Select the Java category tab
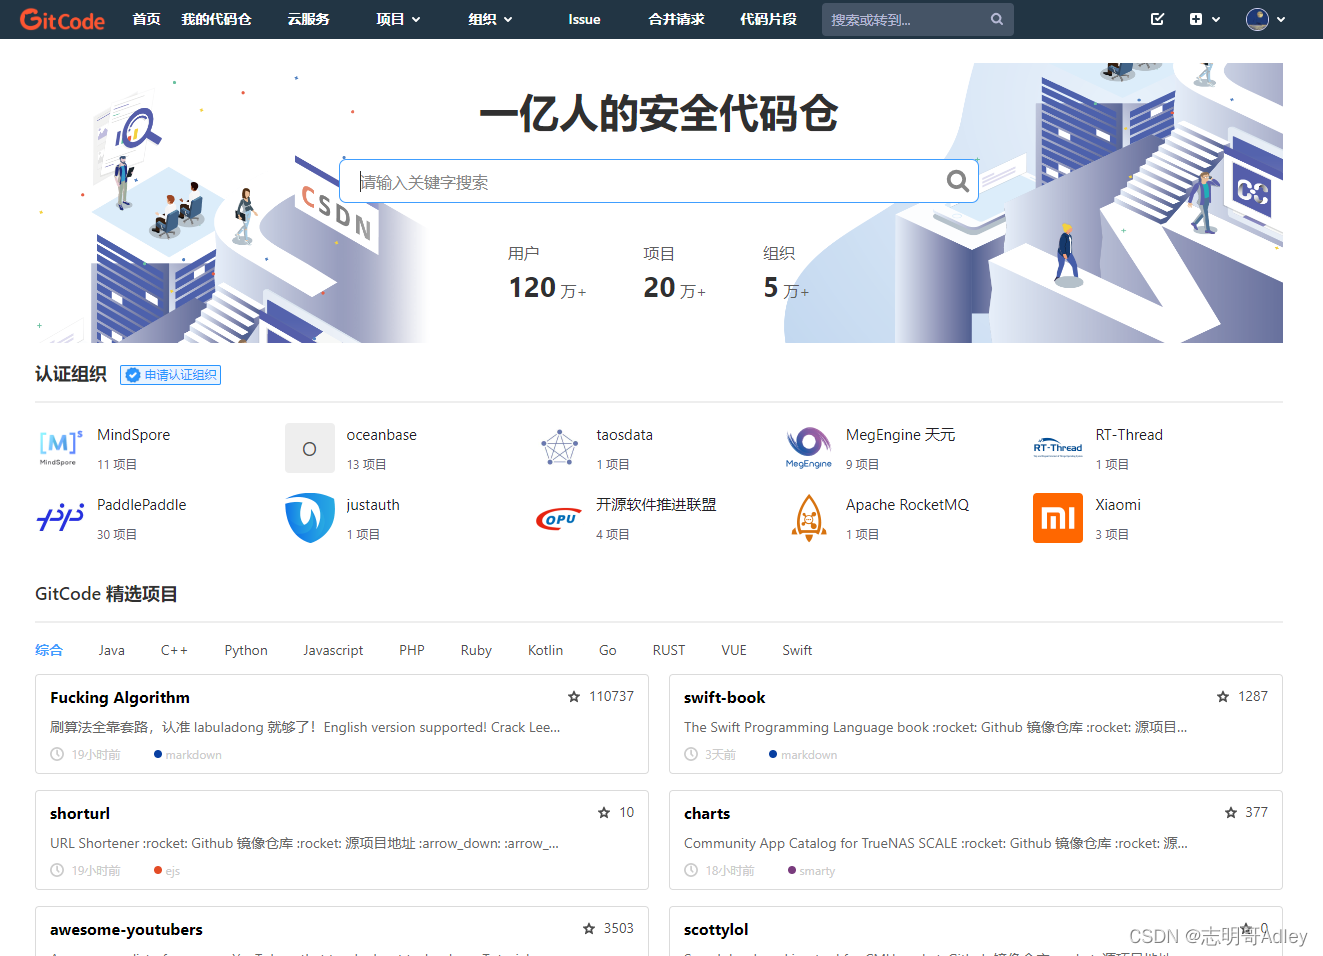This screenshot has width=1323, height=956. pyautogui.click(x=112, y=650)
